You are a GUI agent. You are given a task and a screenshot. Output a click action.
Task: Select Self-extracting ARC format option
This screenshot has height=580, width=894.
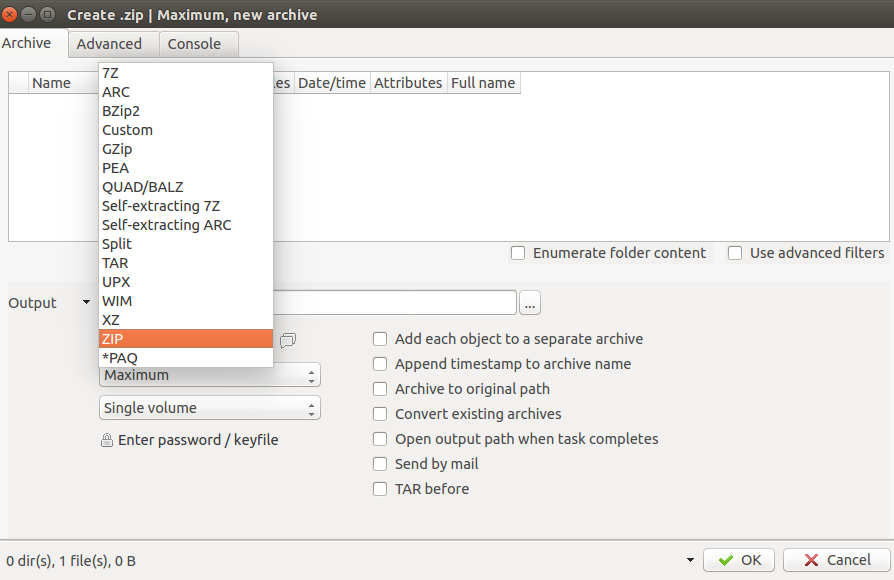(186, 225)
